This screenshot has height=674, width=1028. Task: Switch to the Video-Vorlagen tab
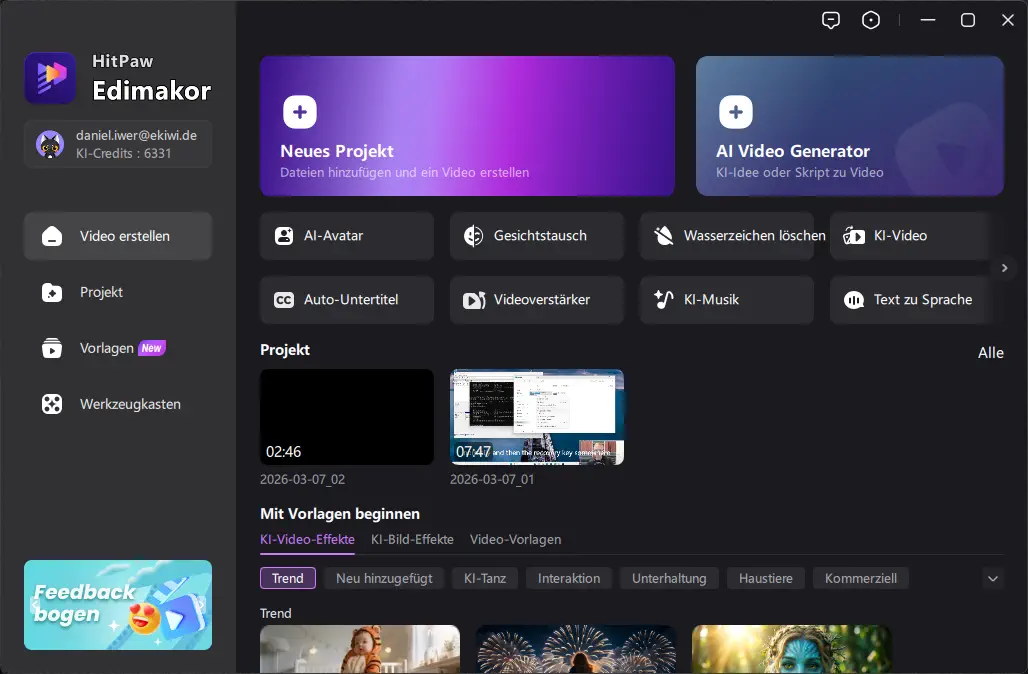[515, 539]
